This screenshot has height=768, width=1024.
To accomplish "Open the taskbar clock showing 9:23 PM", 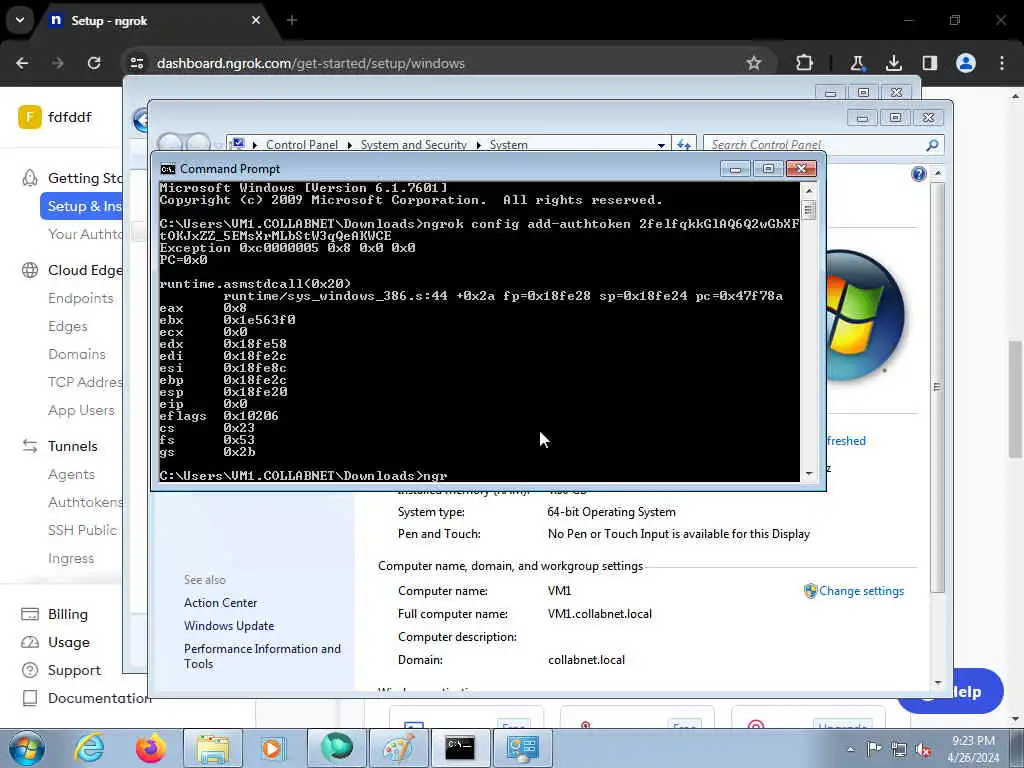I will pos(973,749).
